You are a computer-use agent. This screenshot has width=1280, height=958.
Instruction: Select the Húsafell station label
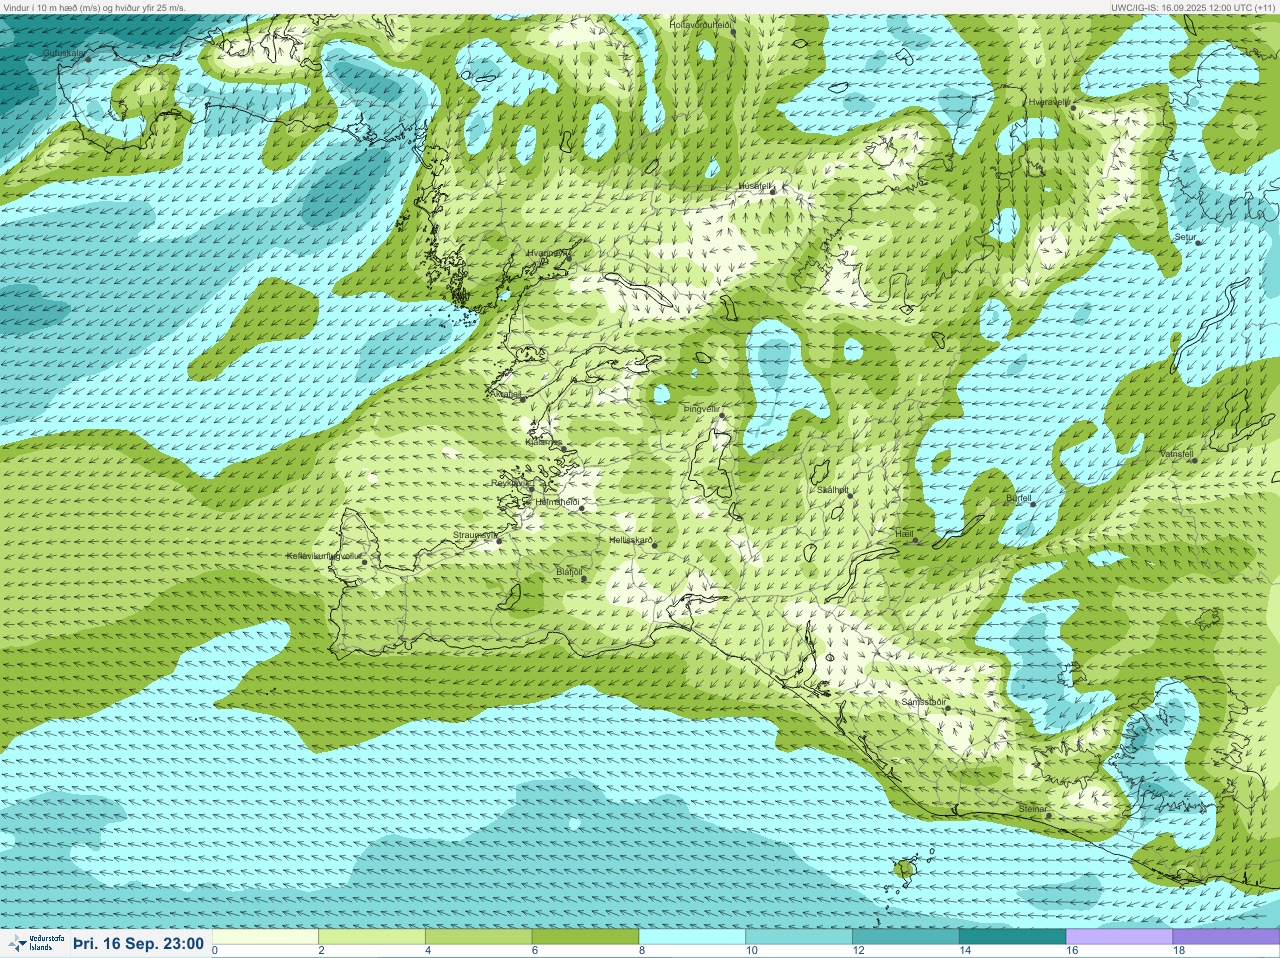(756, 186)
